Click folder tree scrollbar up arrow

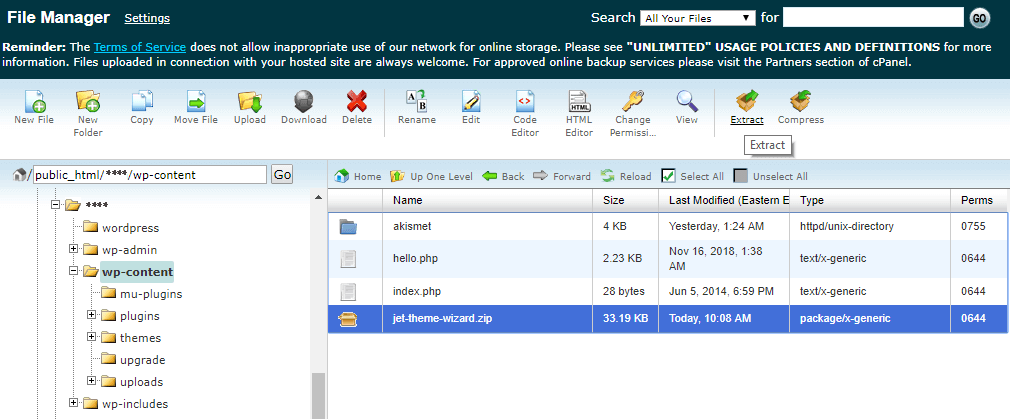pos(318,197)
